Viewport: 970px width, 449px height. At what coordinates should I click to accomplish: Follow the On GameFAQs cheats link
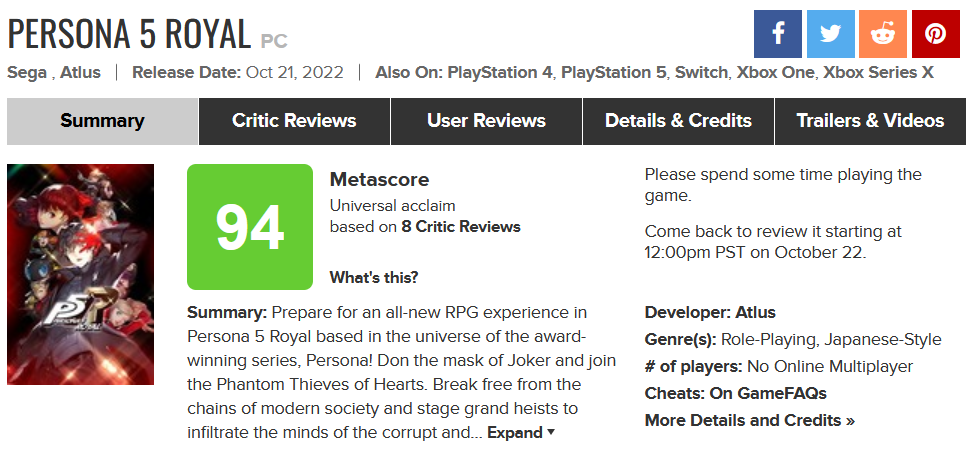[768, 393]
